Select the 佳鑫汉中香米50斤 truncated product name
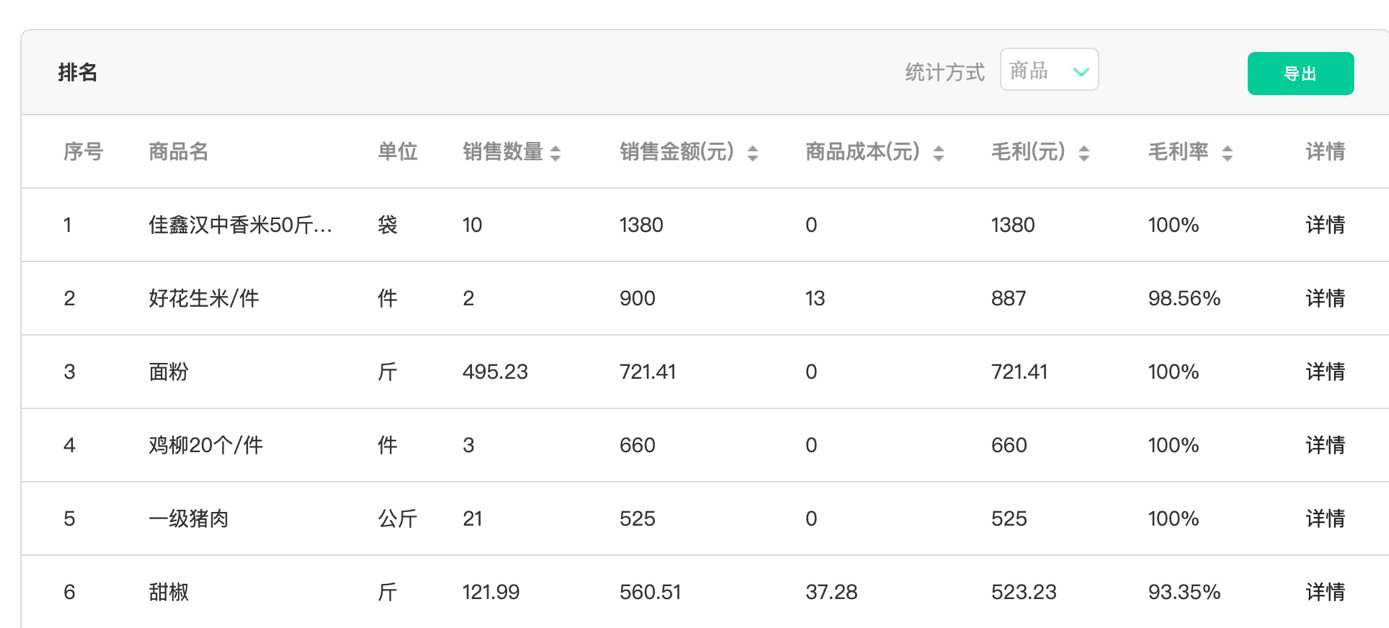Screen dimensions: 1389x628 pyautogui.click(x=240, y=225)
